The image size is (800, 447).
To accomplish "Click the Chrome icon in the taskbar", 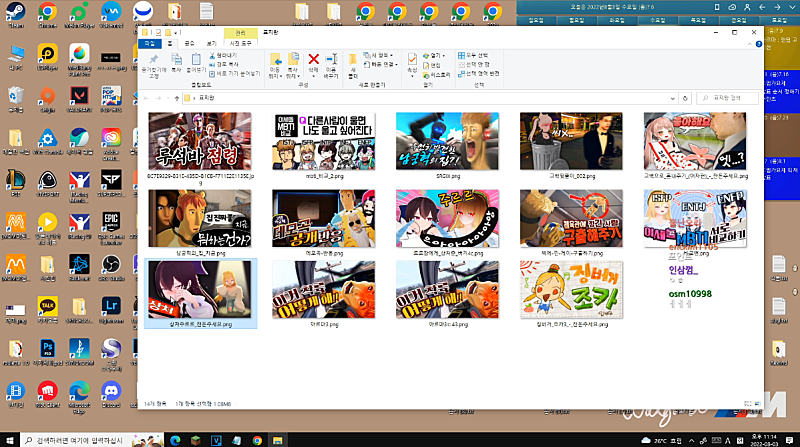I will coord(256,440).
